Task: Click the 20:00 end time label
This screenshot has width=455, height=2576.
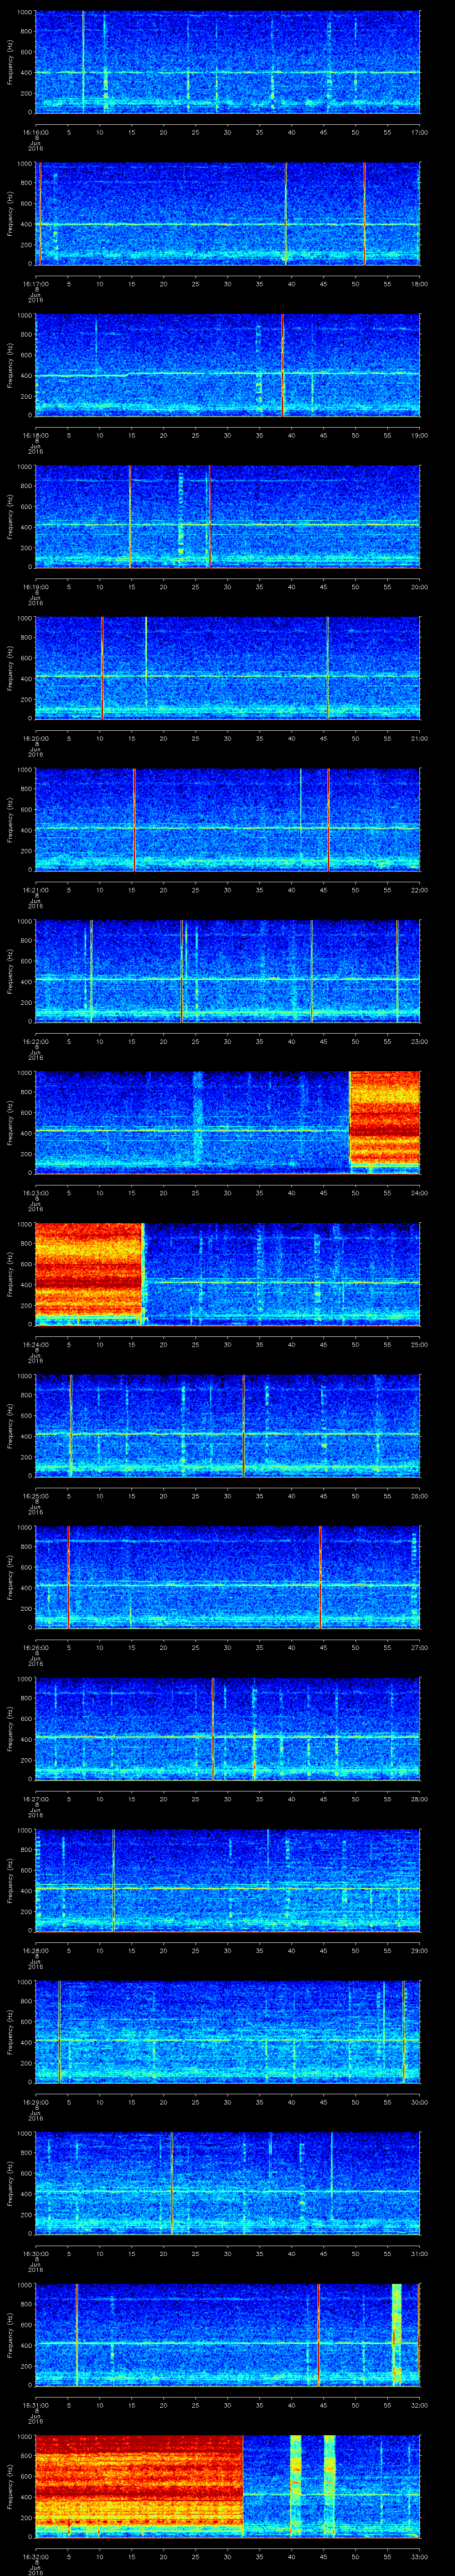Action: click(x=419, y=587)
